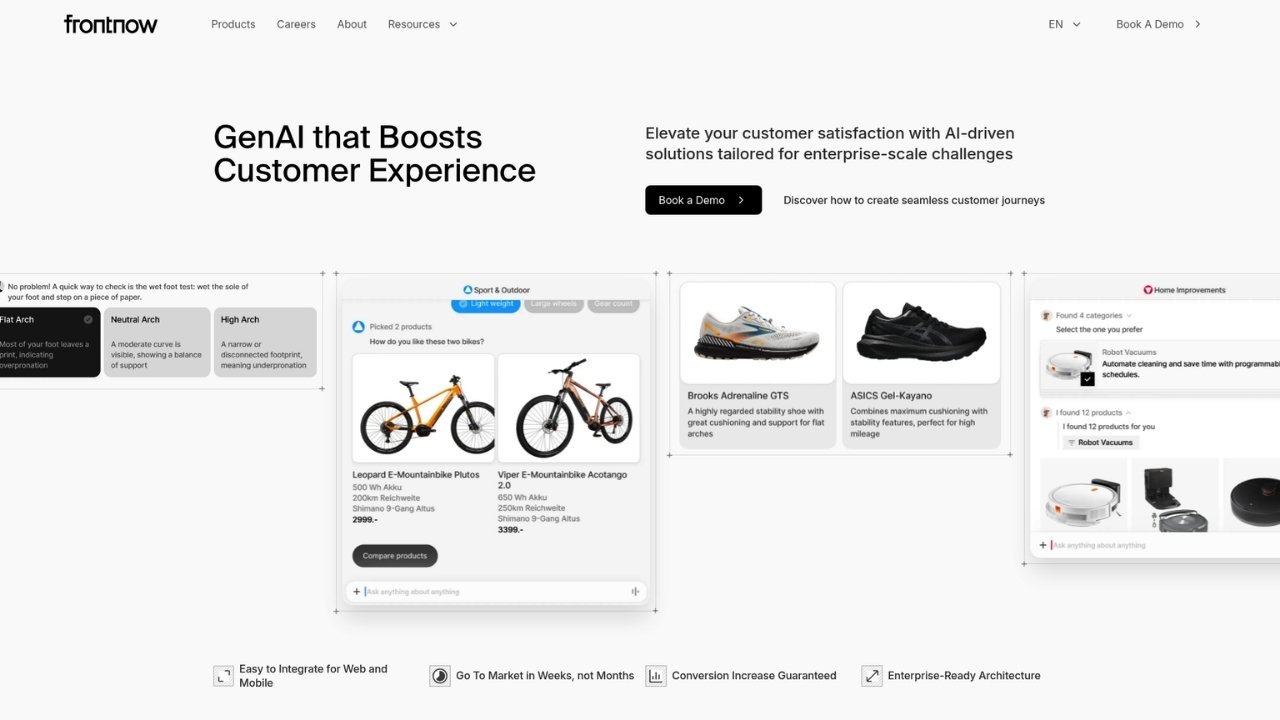This screenshot has width=1280, height=720.
Task: Click the Conversion Increase bar chart icon
Action: tap(656, 676)
